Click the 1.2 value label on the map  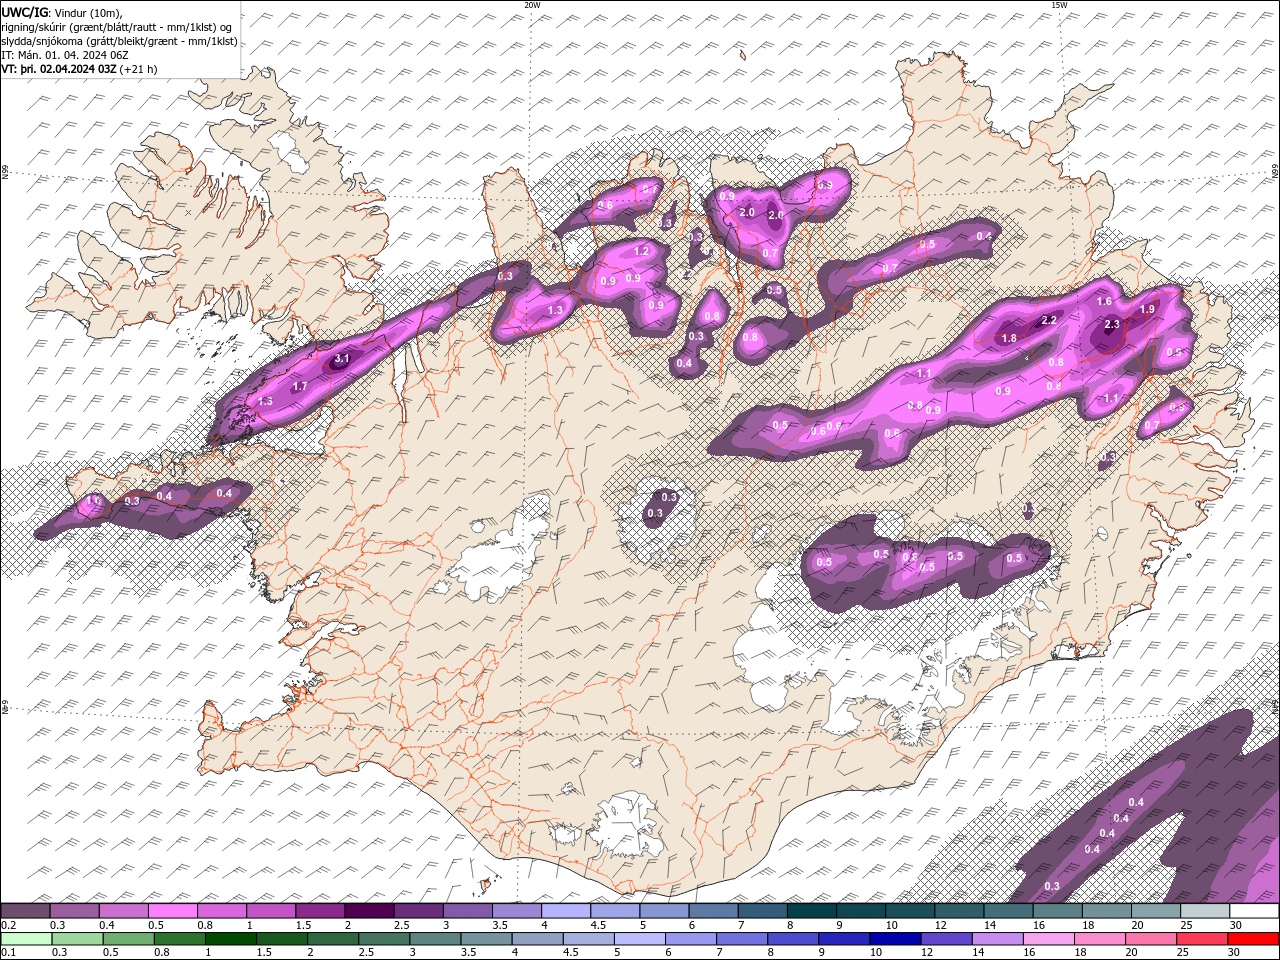click(x=642, y=251)
